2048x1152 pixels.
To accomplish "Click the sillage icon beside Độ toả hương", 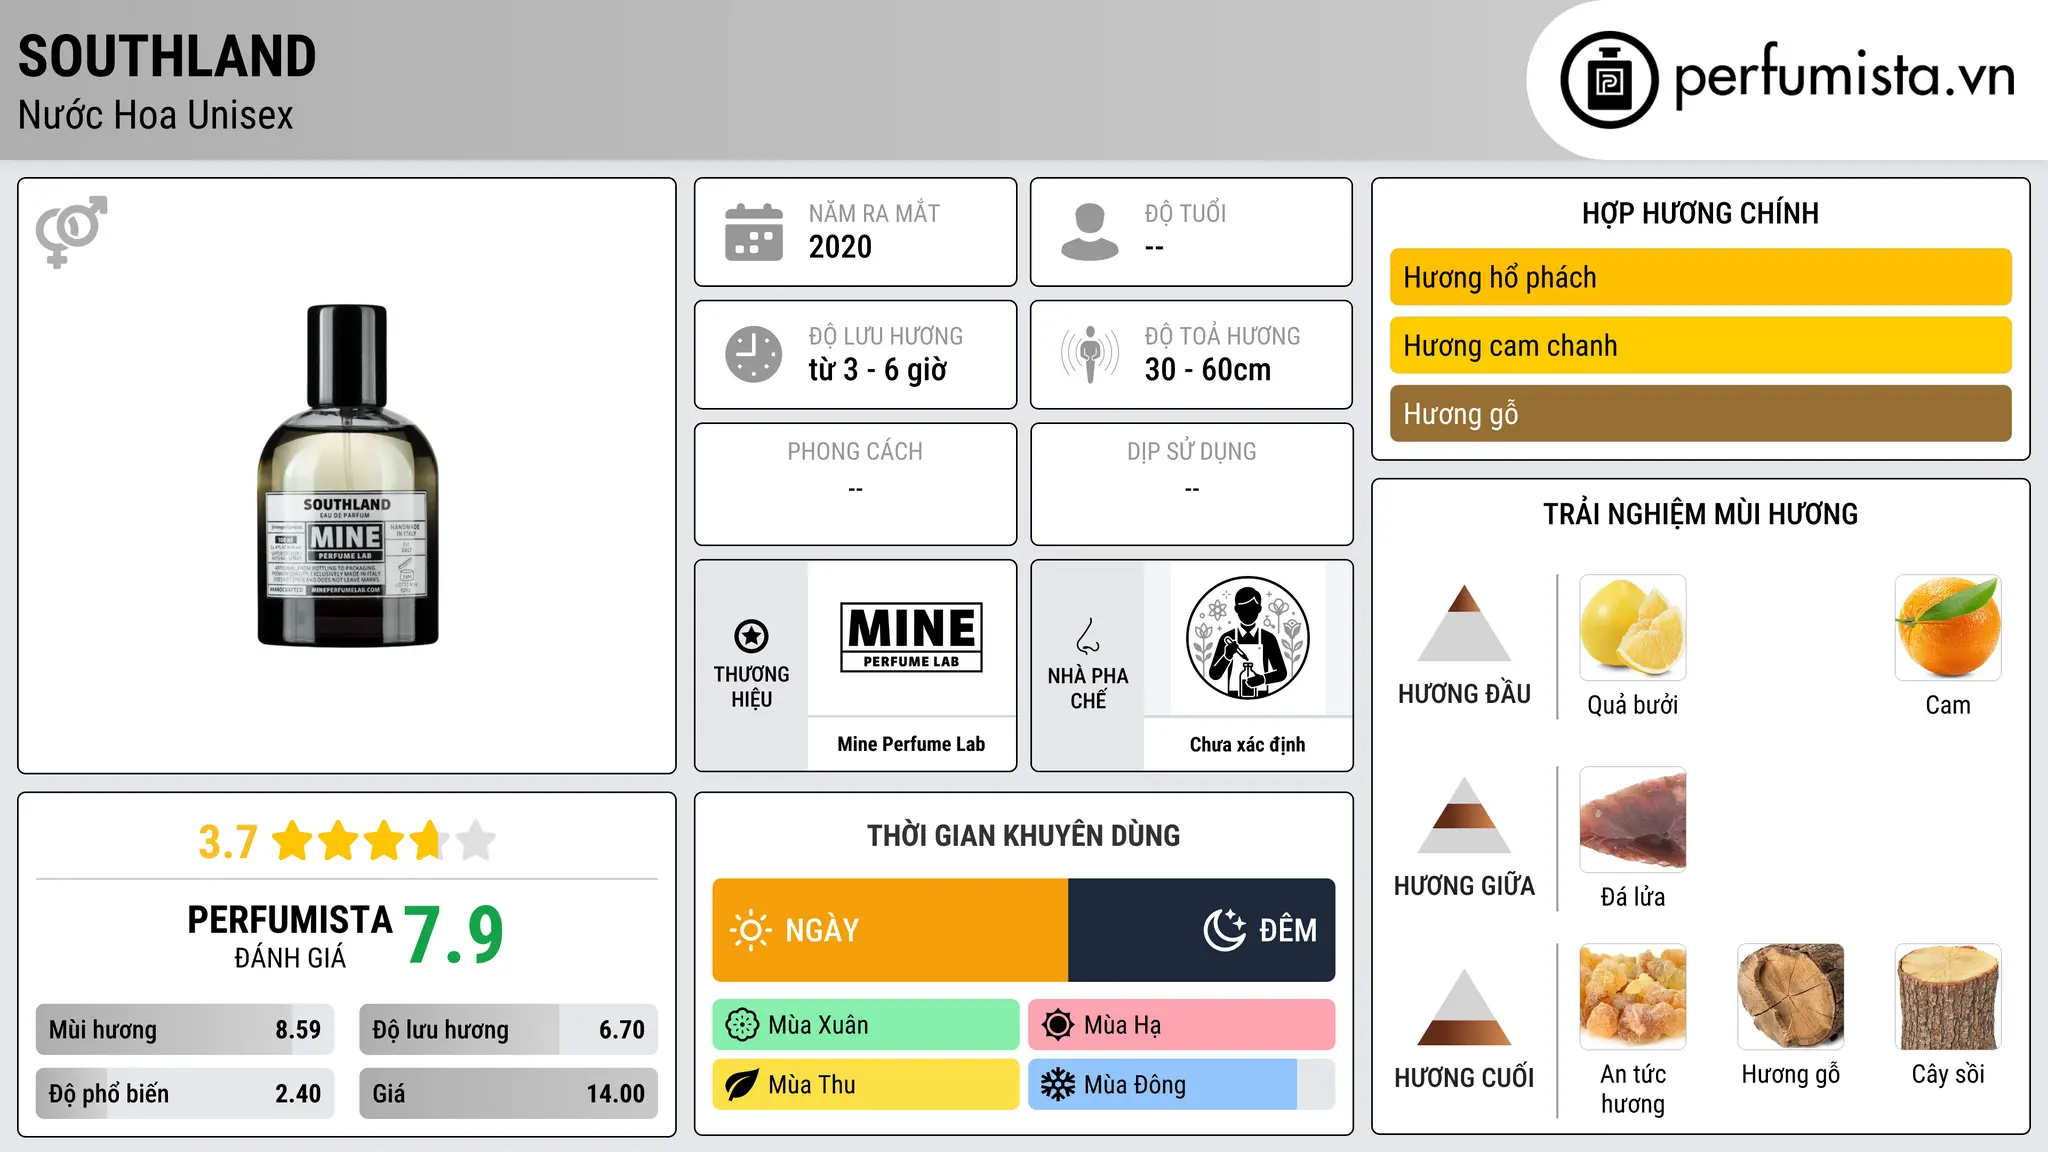I will 1089,354.
